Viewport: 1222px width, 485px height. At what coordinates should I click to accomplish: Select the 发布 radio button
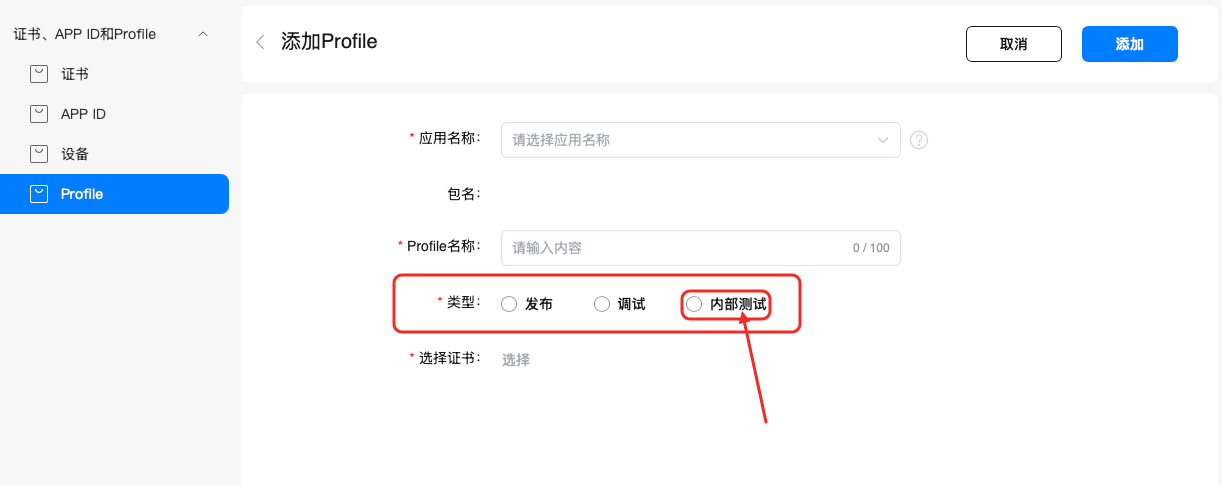[x=509, y=304]
